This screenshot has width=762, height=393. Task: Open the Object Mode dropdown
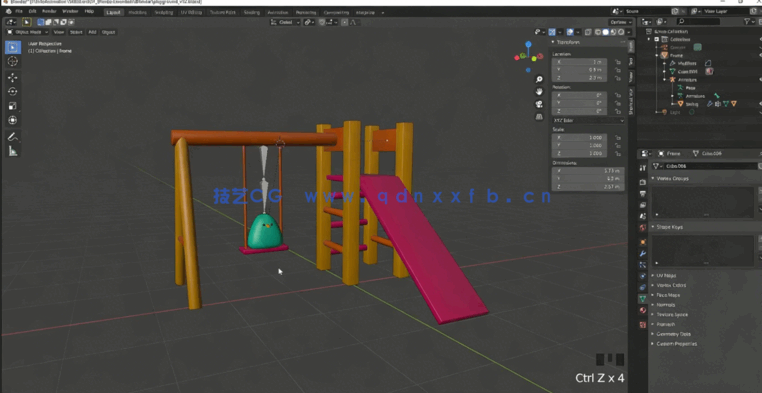pyautogui.click(x=28, y=32)
